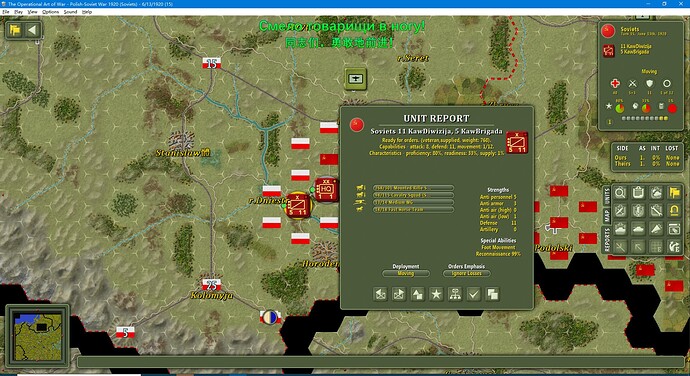Switch to the UNITS side tab
Viewport: 690px width, 376px height.
point(607,196)
